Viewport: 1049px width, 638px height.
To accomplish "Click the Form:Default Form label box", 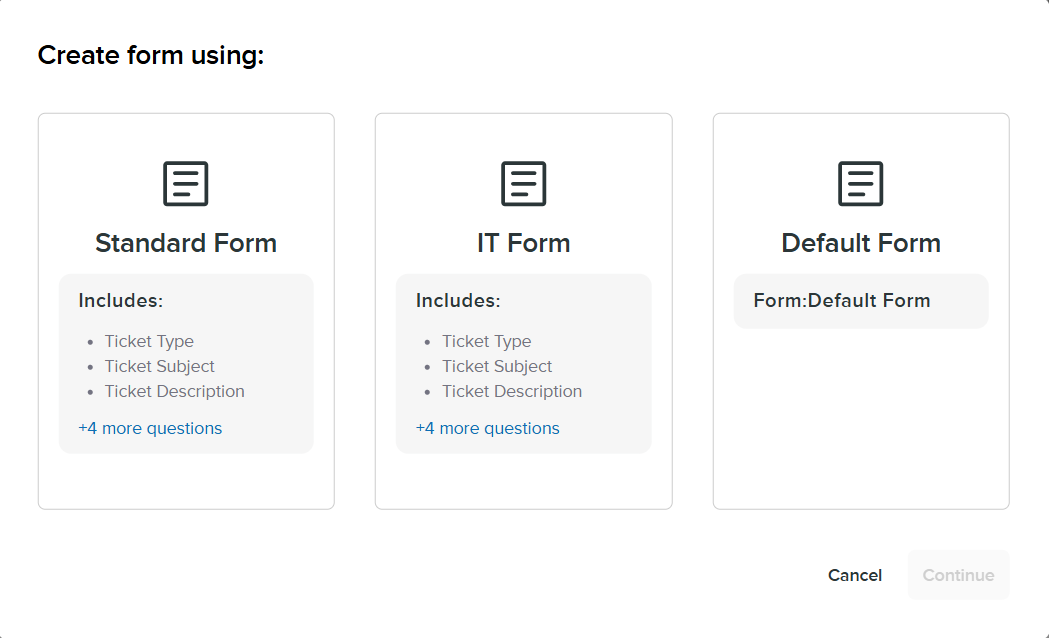I will (x=860, y=301).
